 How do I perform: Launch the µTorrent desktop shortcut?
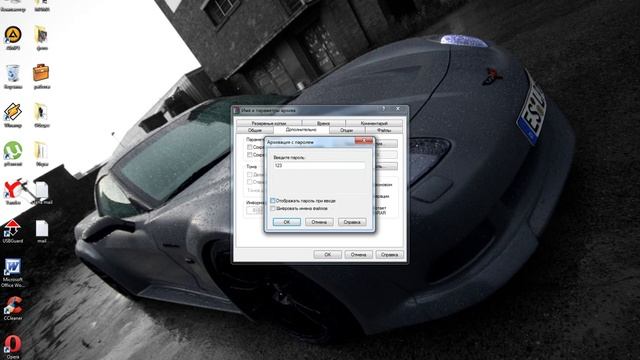coord(13,154)
